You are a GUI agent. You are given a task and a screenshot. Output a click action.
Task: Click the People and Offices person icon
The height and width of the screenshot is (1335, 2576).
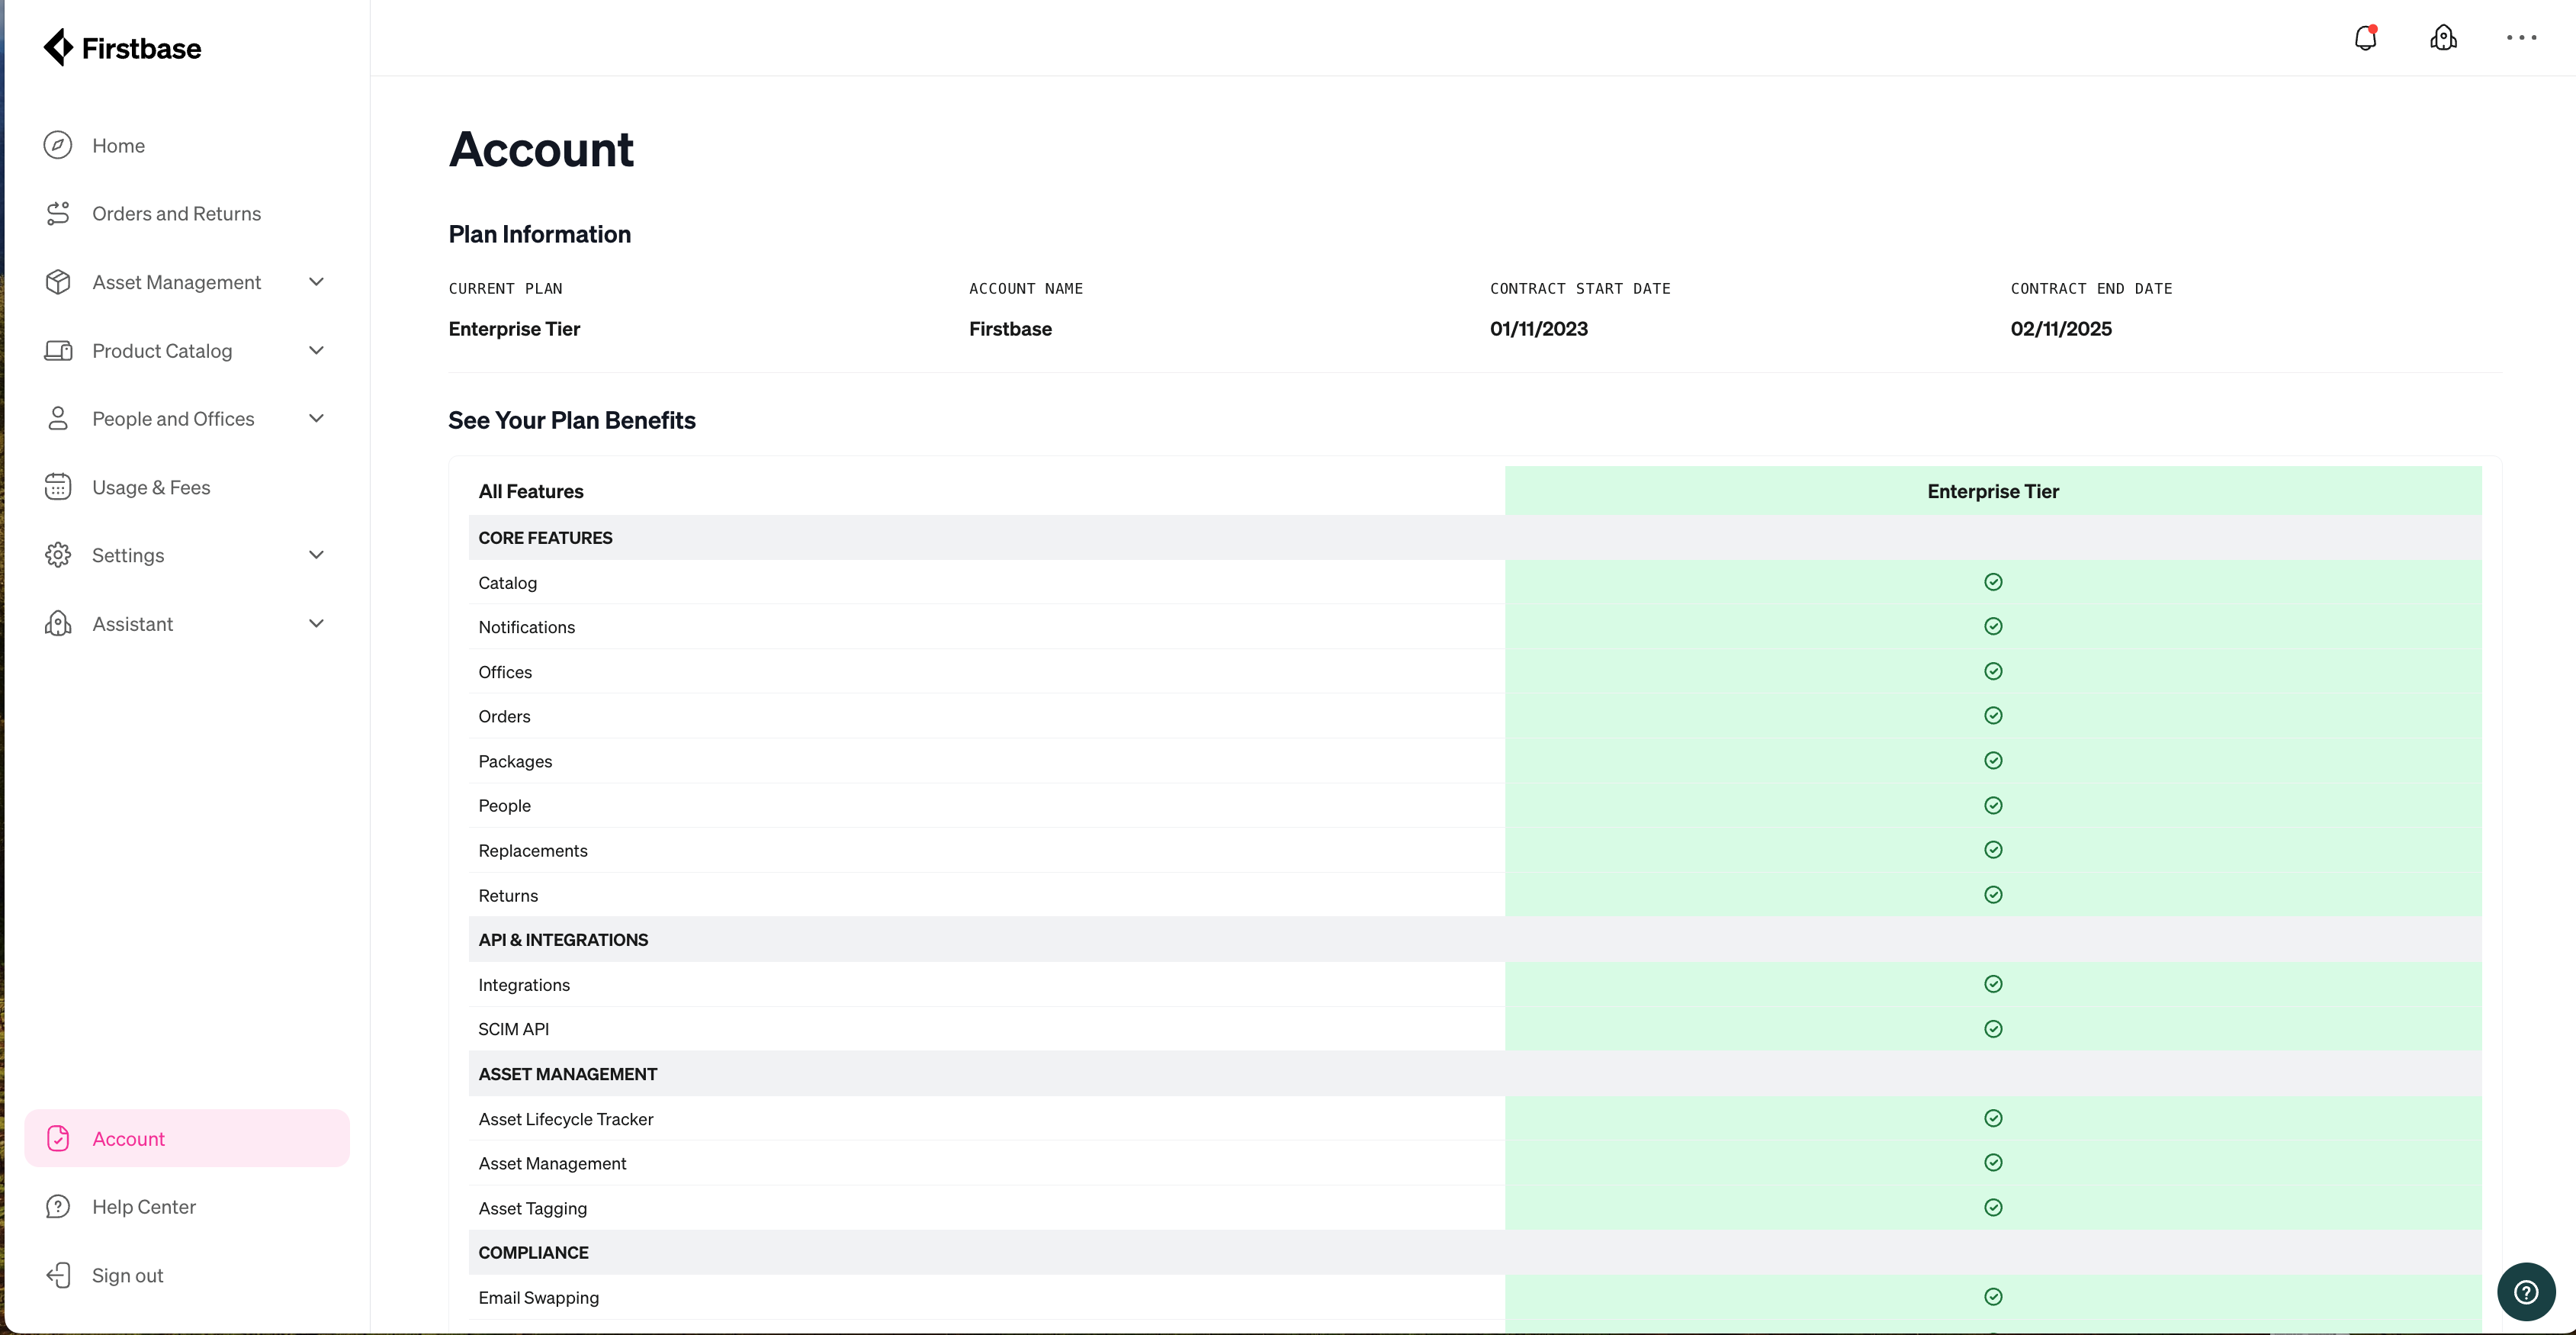coord(58,418)
